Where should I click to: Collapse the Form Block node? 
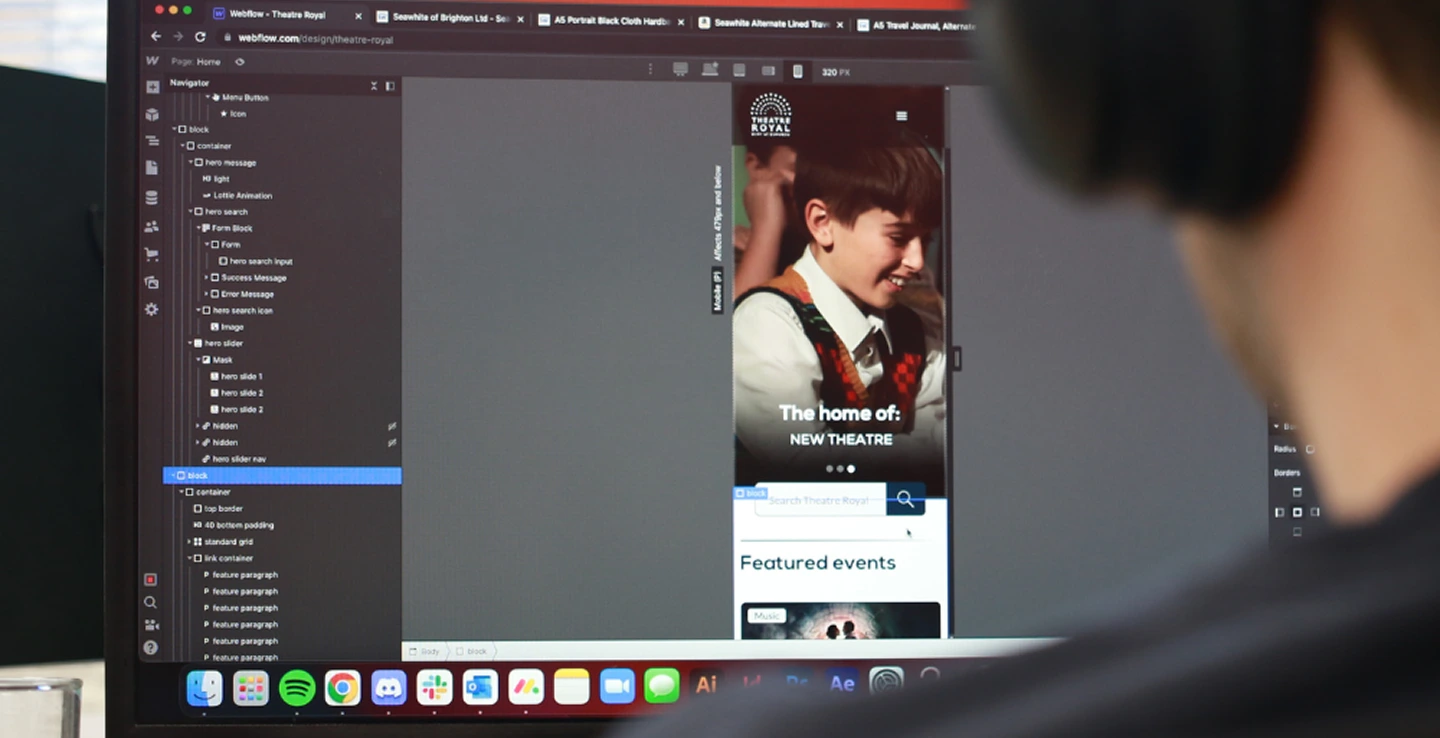[x=198, y=228]
